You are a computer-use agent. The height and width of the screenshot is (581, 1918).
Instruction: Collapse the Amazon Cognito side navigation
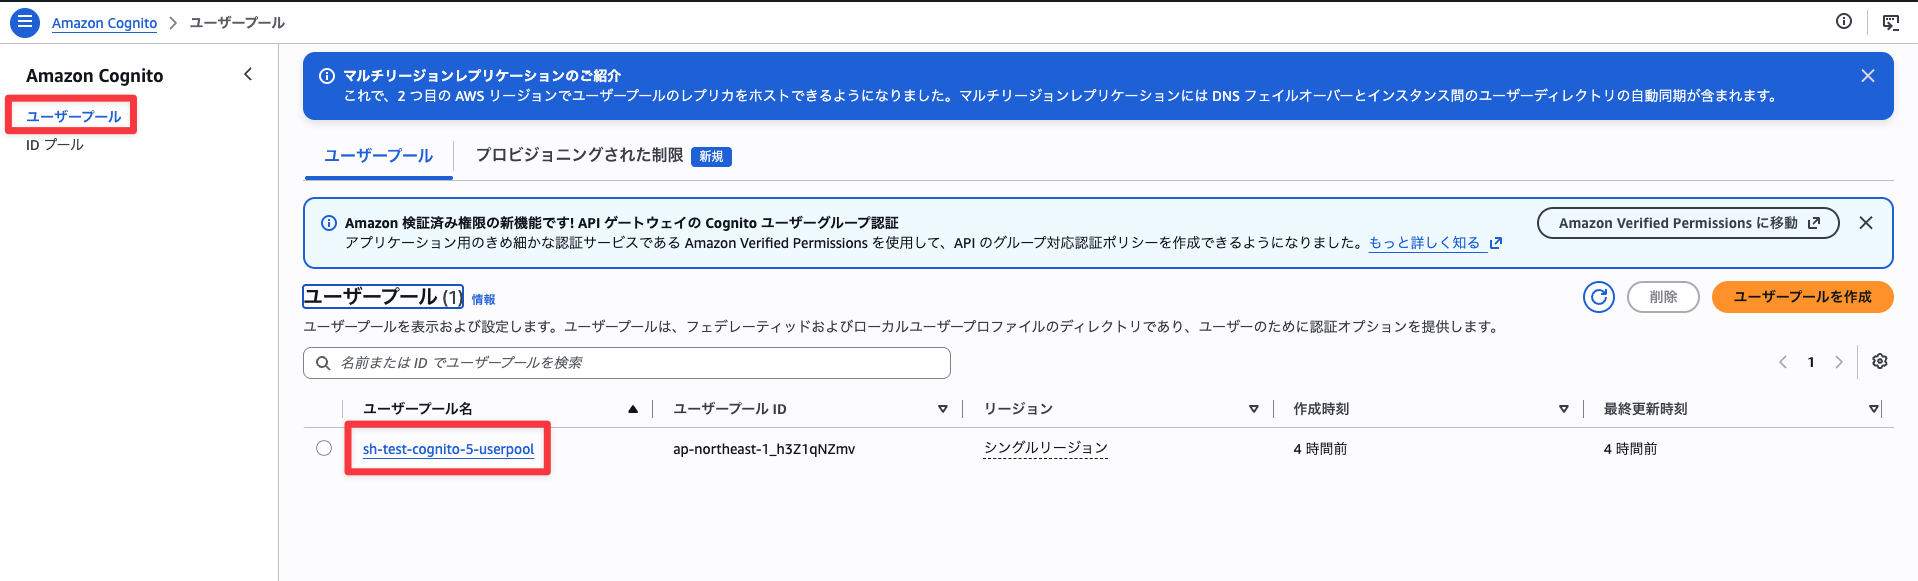248,74
